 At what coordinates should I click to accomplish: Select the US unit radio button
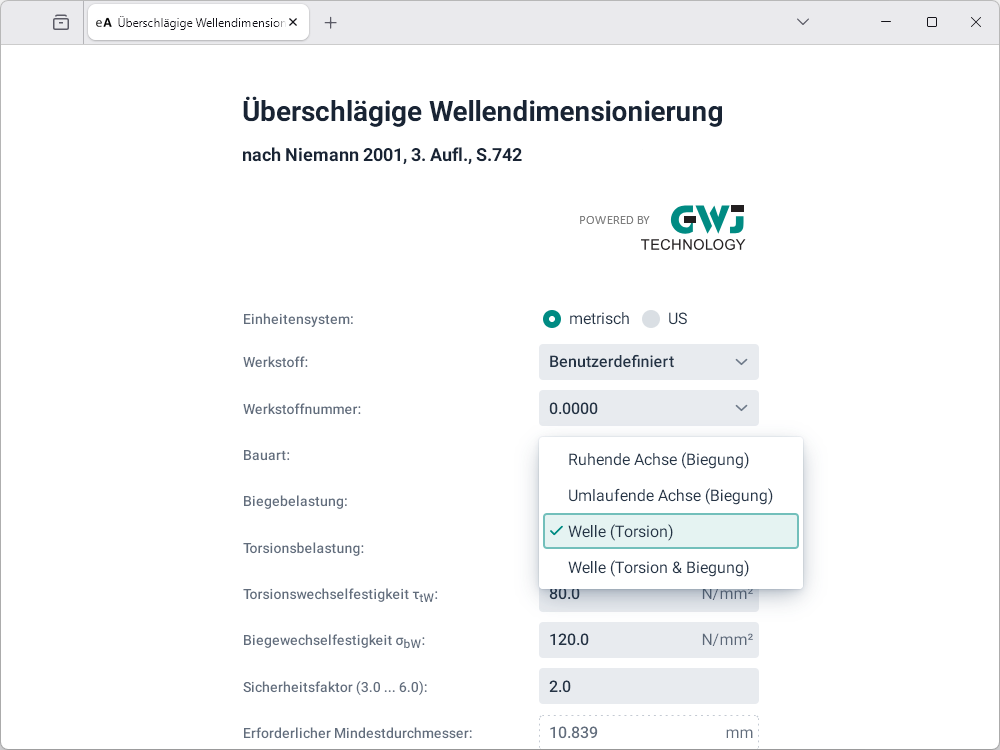point(651,319)
